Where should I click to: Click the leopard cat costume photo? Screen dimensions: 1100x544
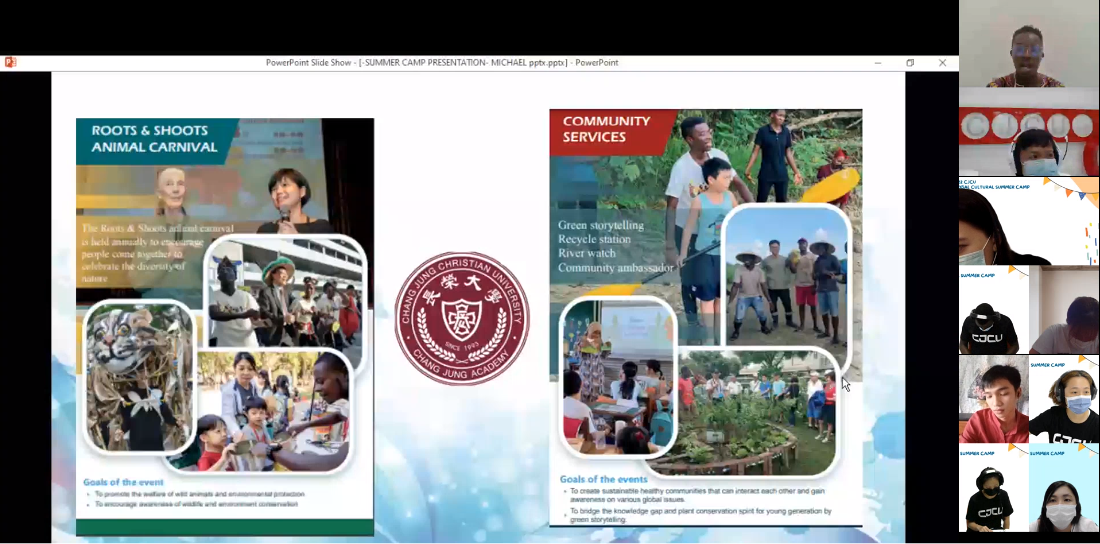(136, 376)
